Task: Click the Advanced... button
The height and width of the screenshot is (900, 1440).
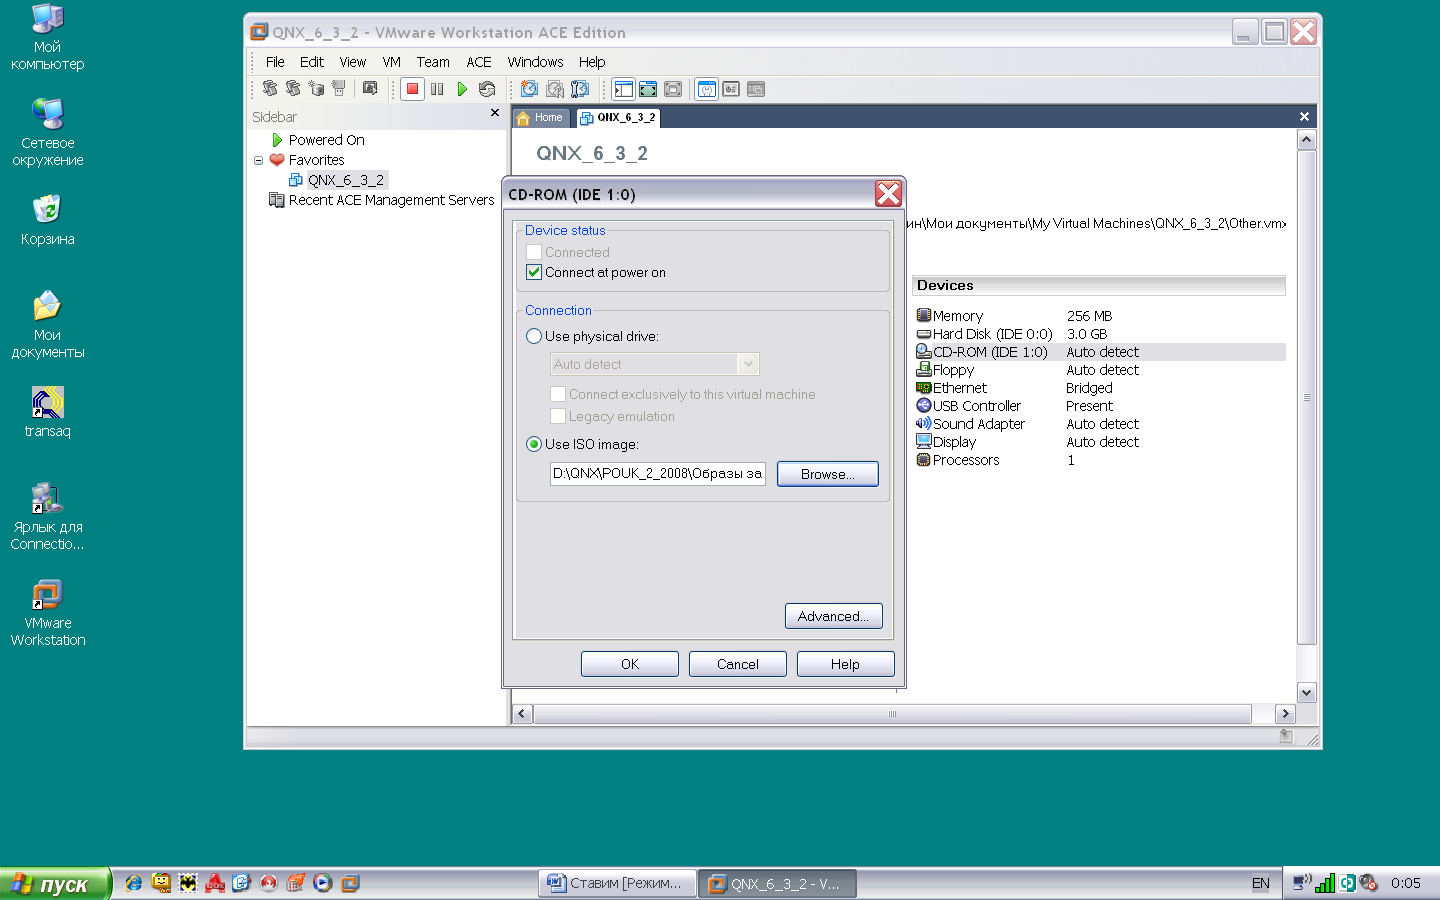Action: [833, 616]
